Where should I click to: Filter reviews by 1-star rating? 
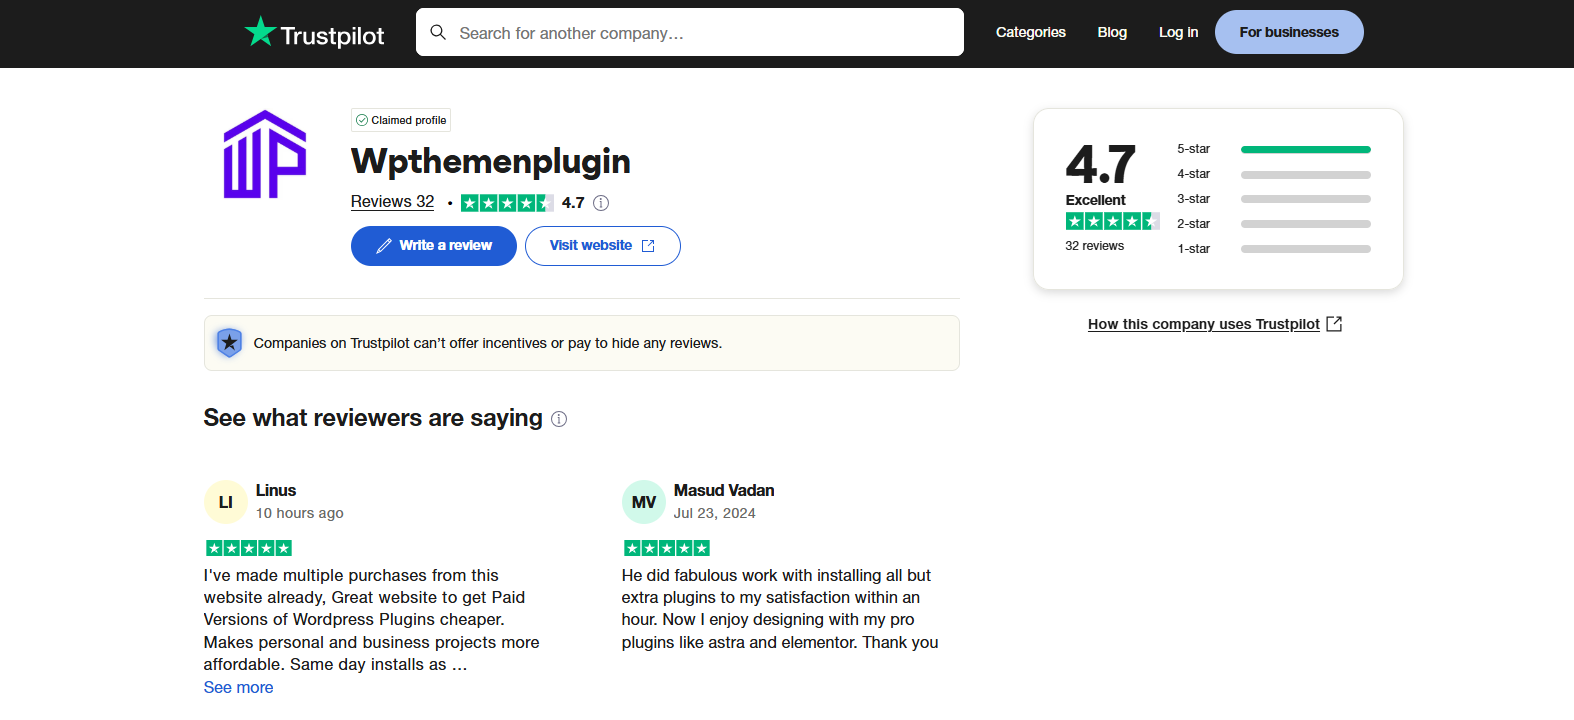[x=1273, y=249]
